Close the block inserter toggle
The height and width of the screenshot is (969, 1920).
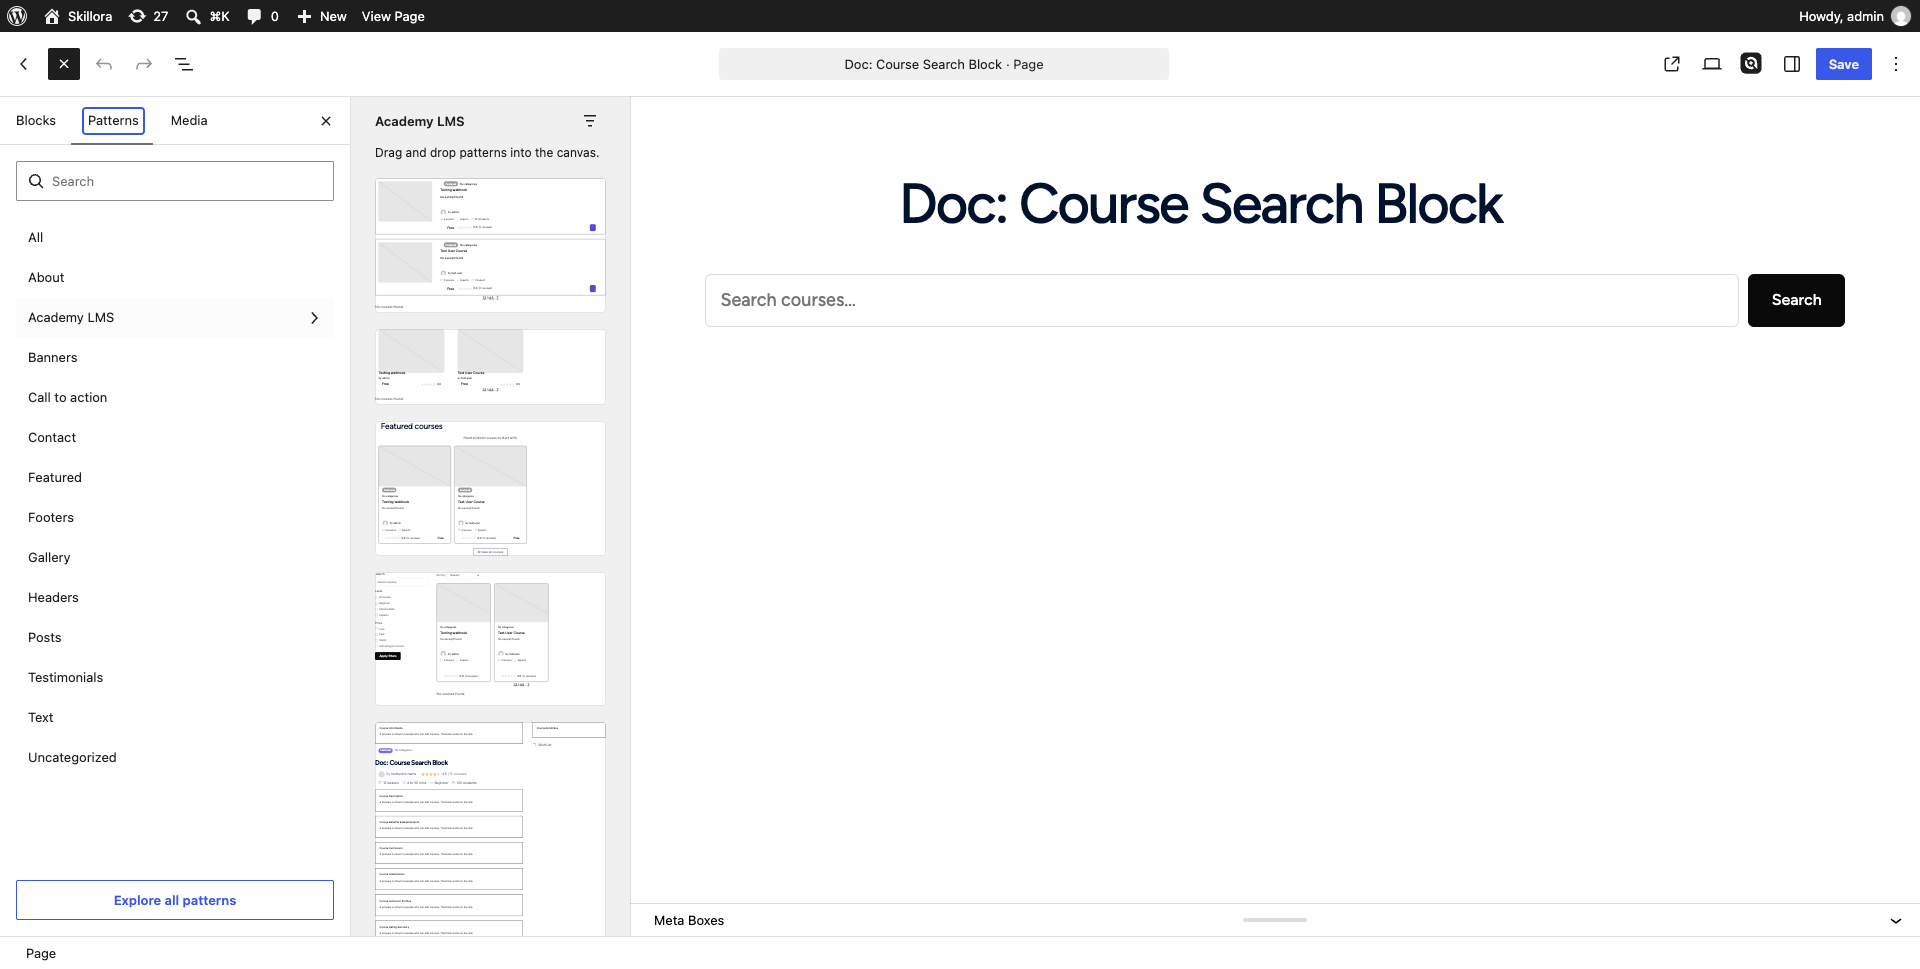(64, 64)
